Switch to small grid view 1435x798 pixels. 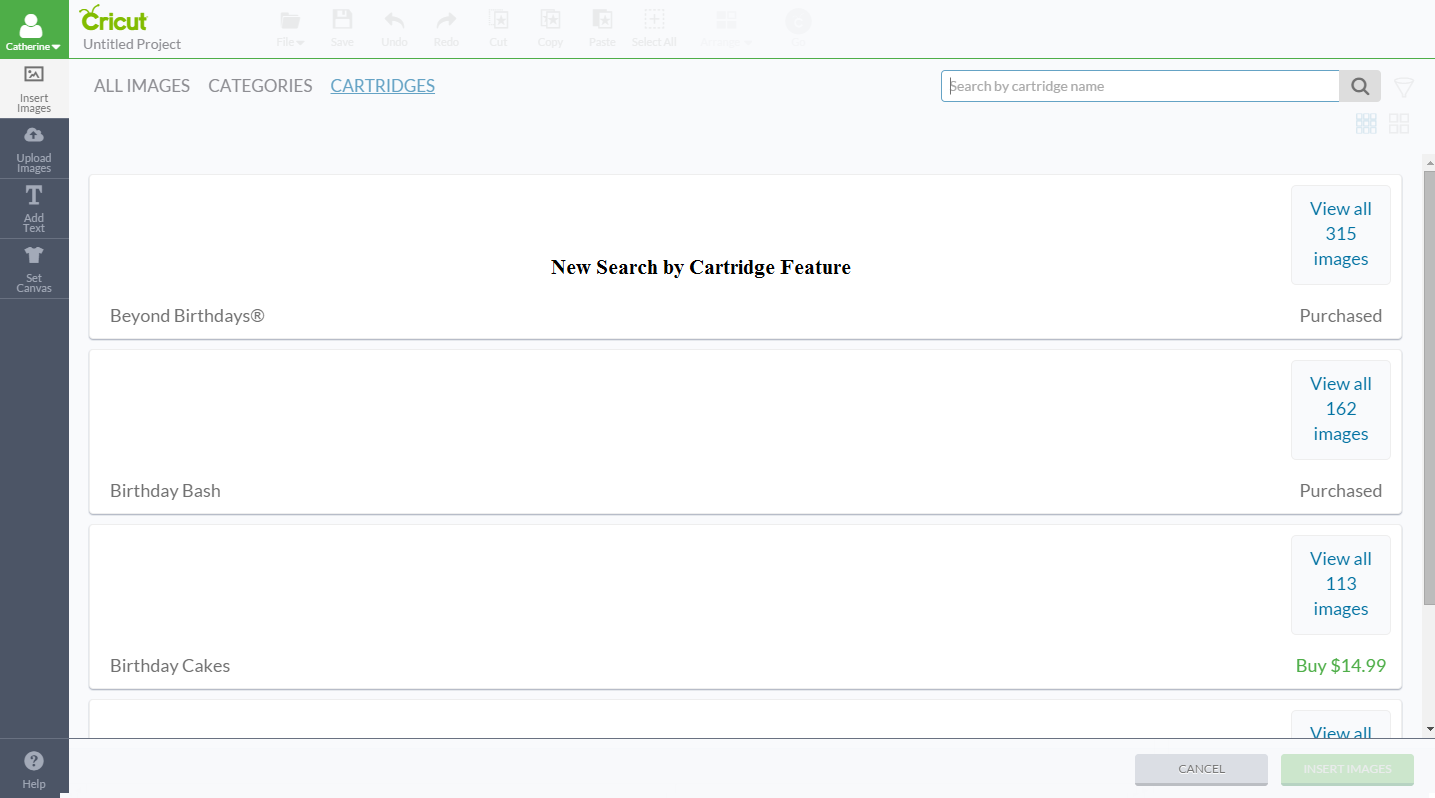(1366, 124)
